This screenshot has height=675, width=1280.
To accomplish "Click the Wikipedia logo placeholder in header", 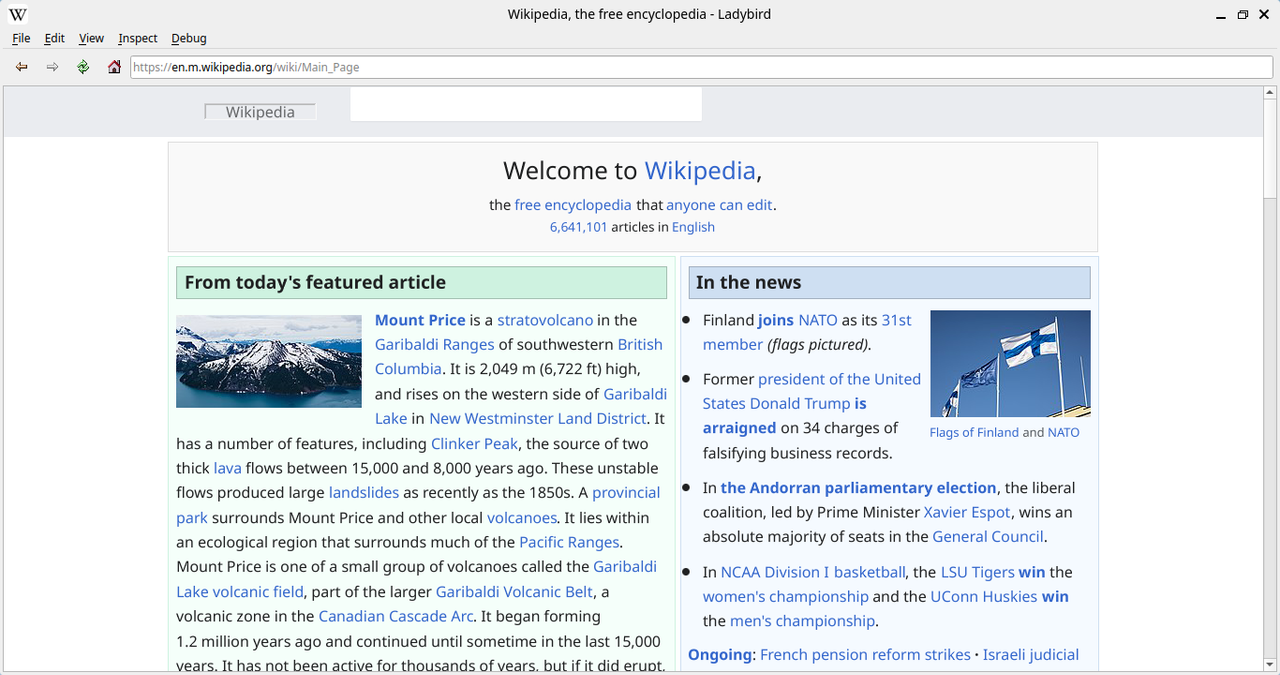I will coord(260,112).
